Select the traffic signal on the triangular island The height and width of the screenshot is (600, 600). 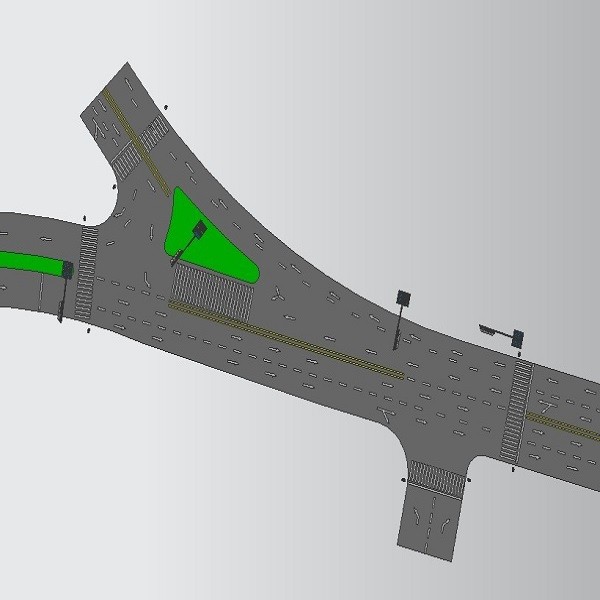(198, 230)
